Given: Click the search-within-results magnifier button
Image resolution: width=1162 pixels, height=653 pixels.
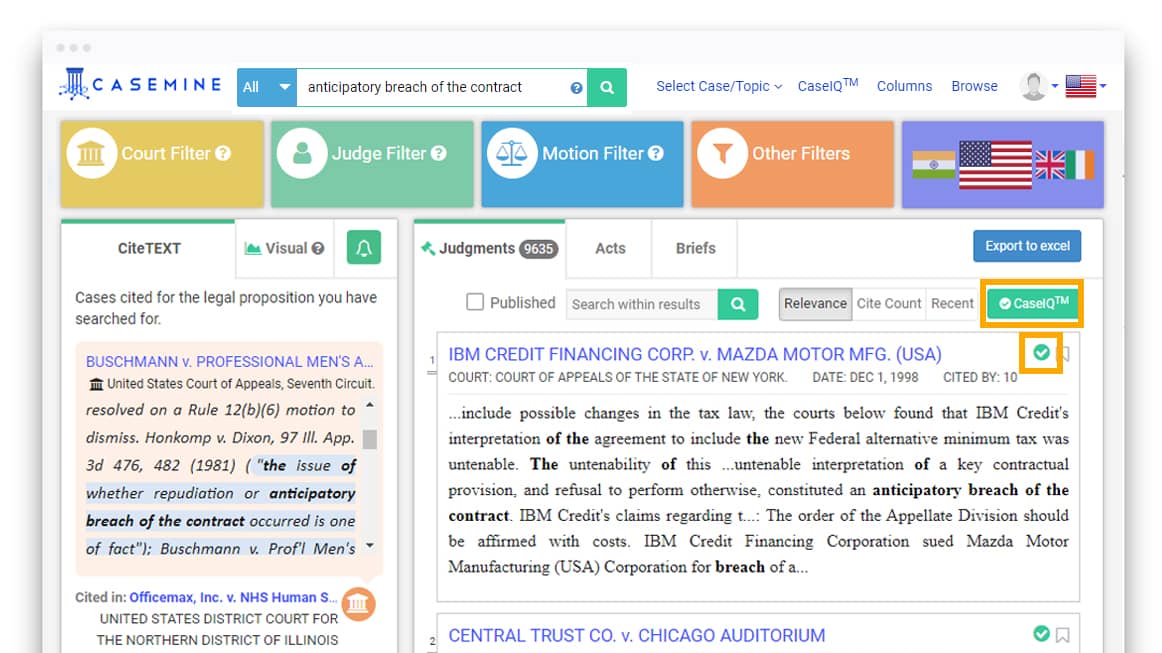Looking at the screenshot, I should click(738, 304).
